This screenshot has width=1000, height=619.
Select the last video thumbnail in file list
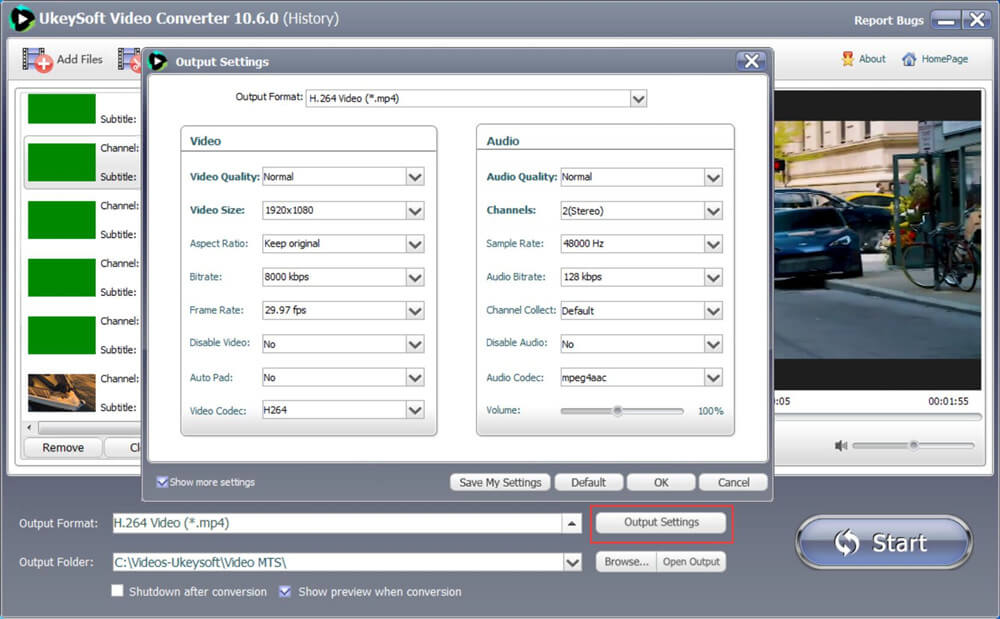pos(61,392)
